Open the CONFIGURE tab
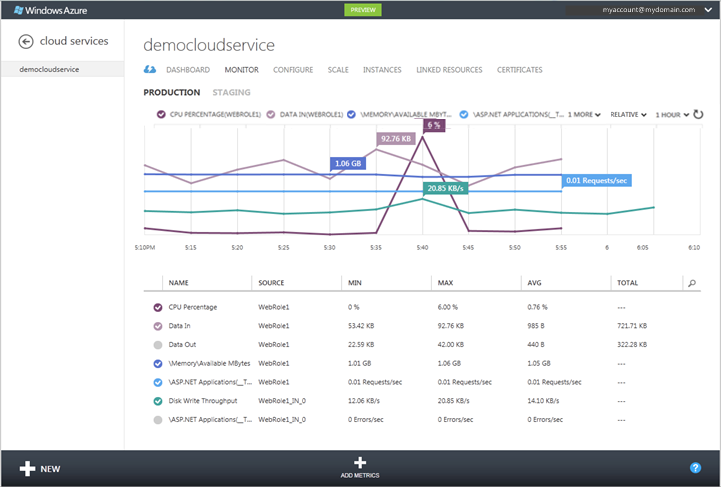This screenshot has height=487, width=721. (293, 70)
